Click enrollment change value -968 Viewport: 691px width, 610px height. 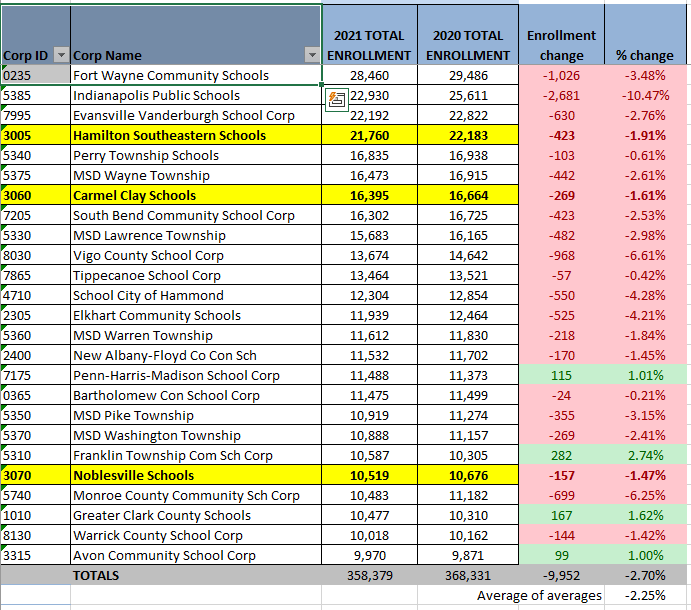tap(561, 255)
